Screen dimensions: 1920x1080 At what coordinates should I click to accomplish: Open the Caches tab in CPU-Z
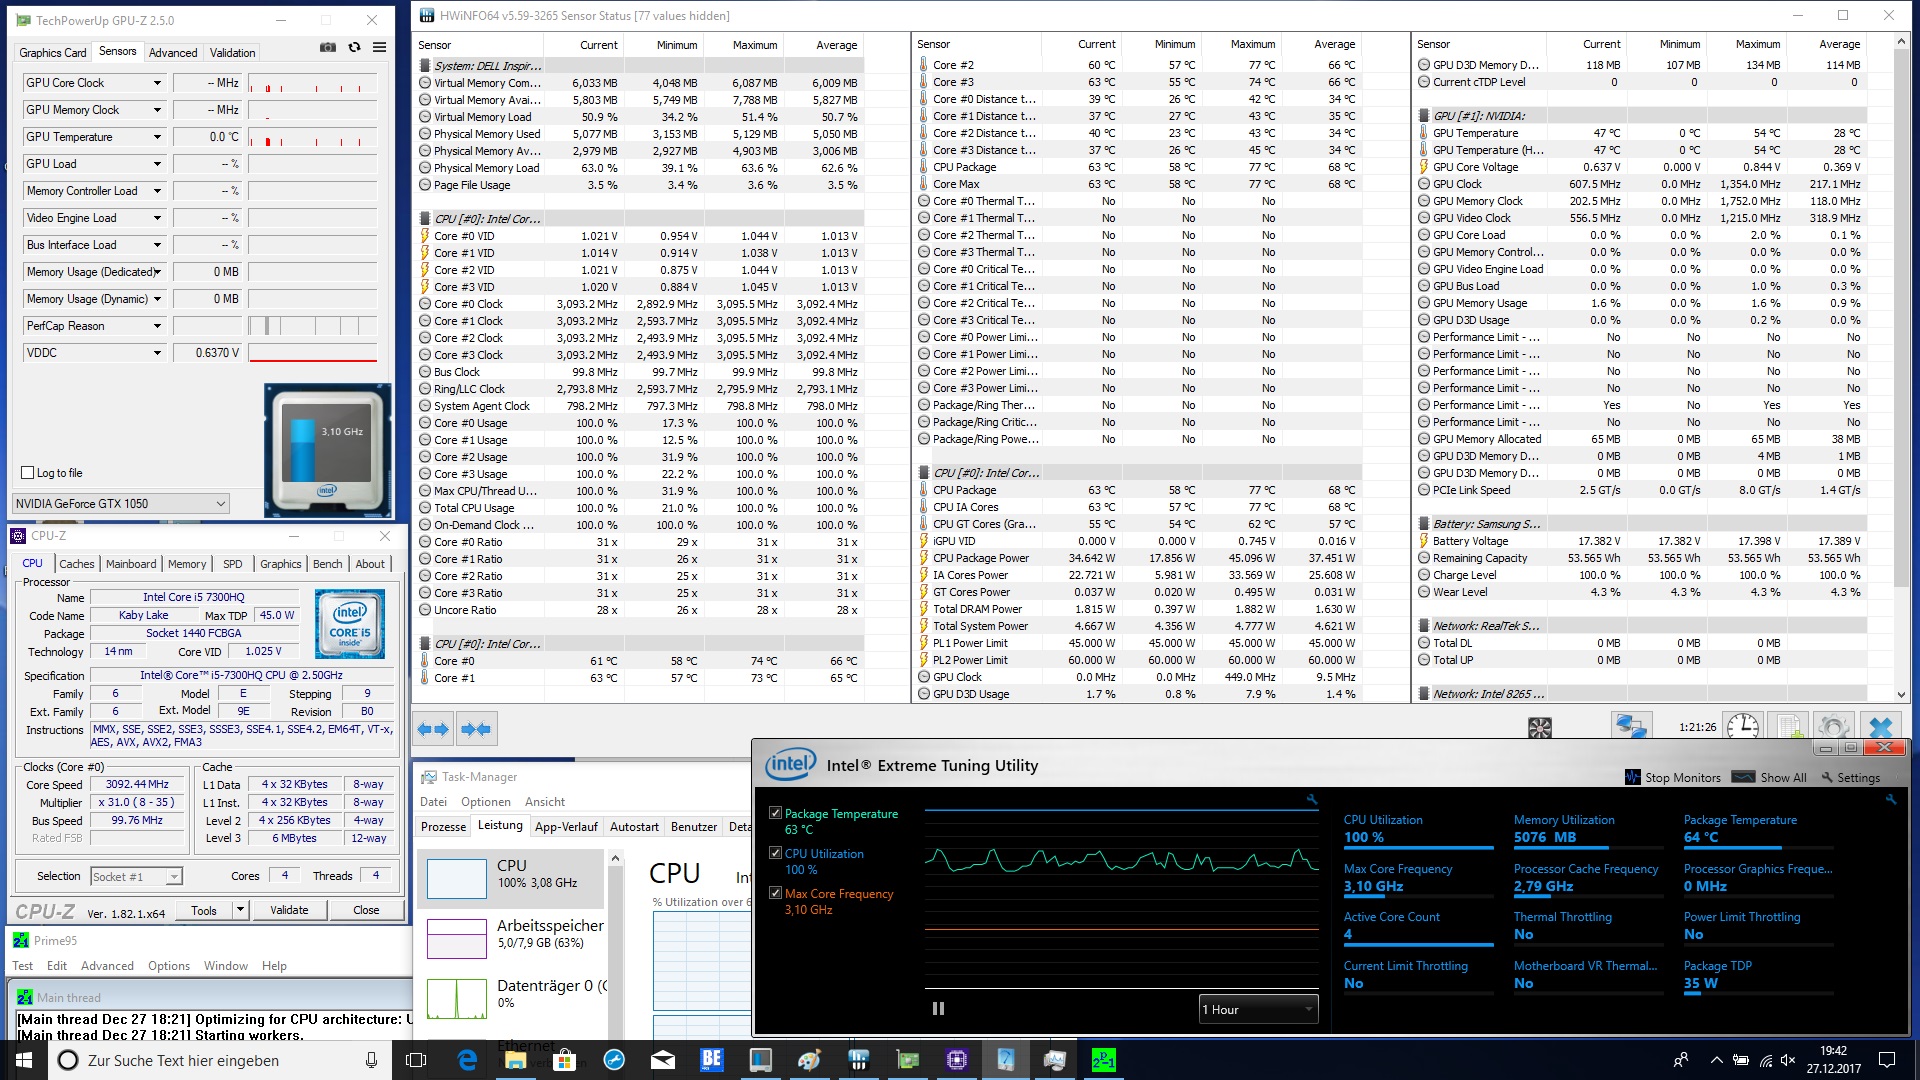pyautogui.click(x=77, y=564)
